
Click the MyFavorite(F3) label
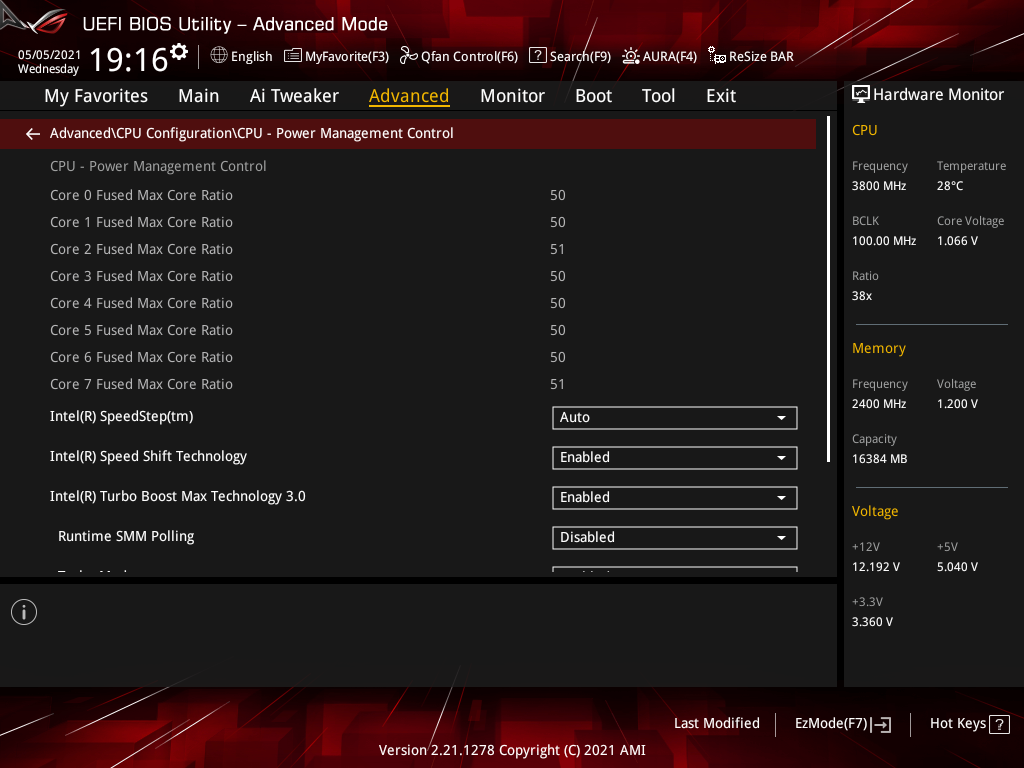pyautogui.click(x=347, y=57)
